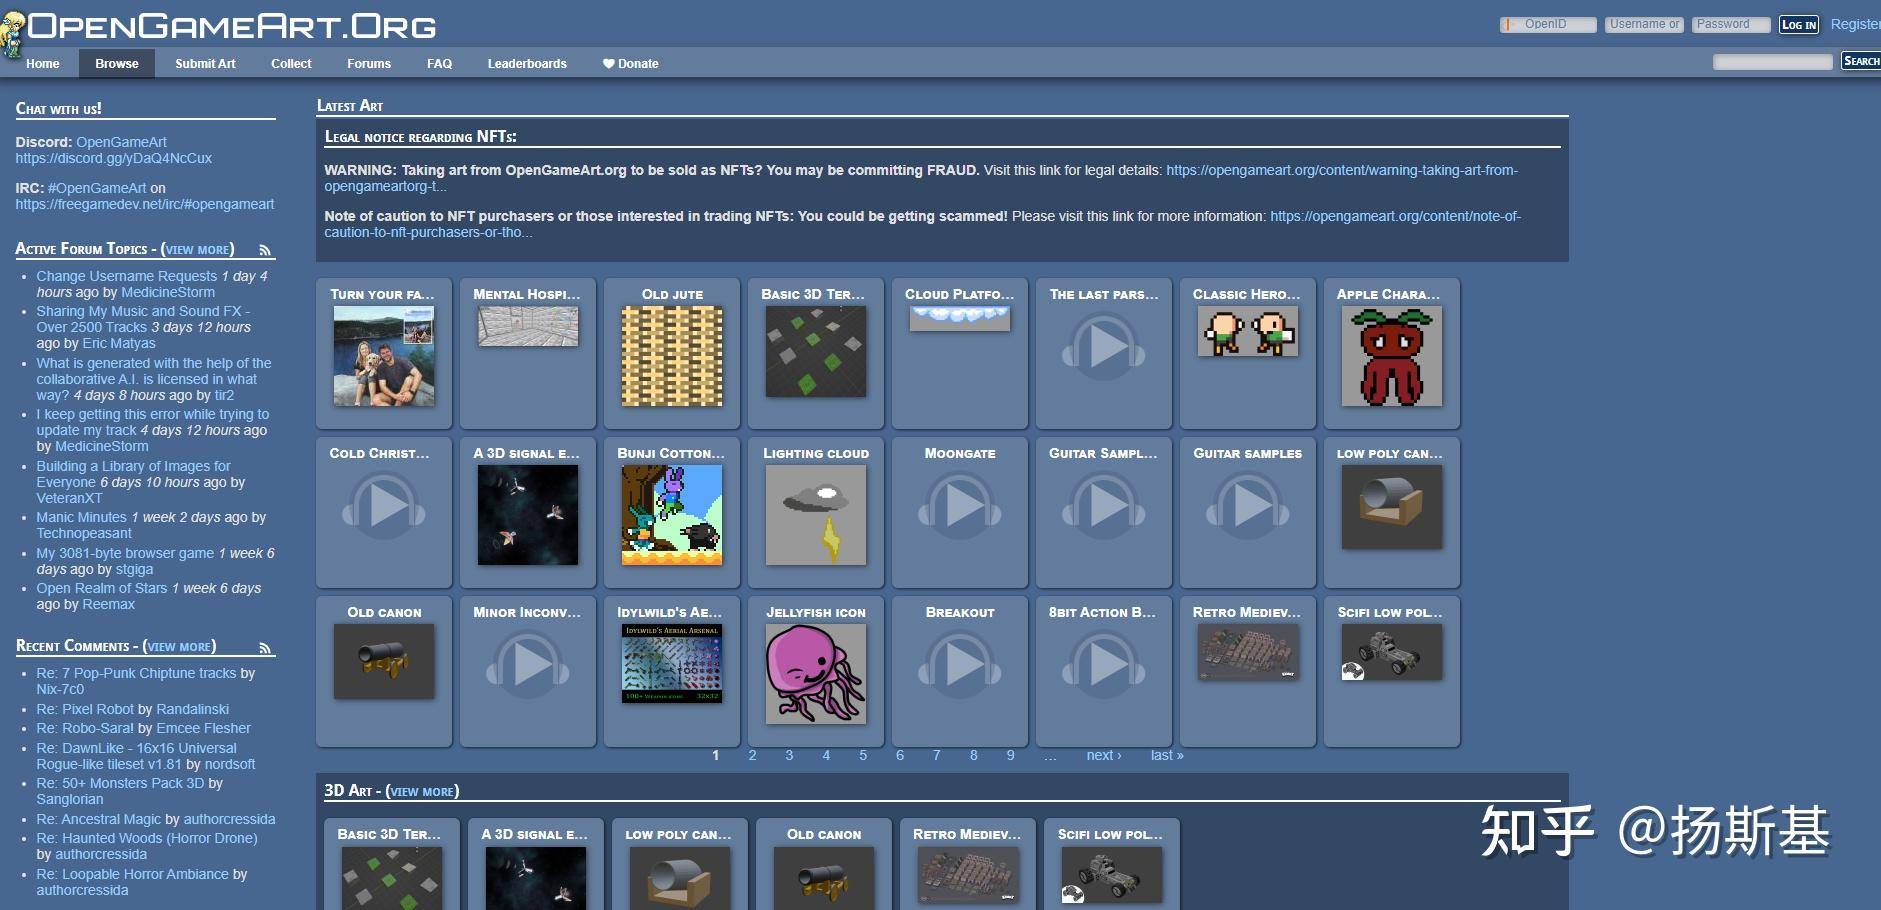Screen dimensions: 1881x910
Task: Open the Turn Your Fa... photo thumbnail
Action: pos(384,355)
